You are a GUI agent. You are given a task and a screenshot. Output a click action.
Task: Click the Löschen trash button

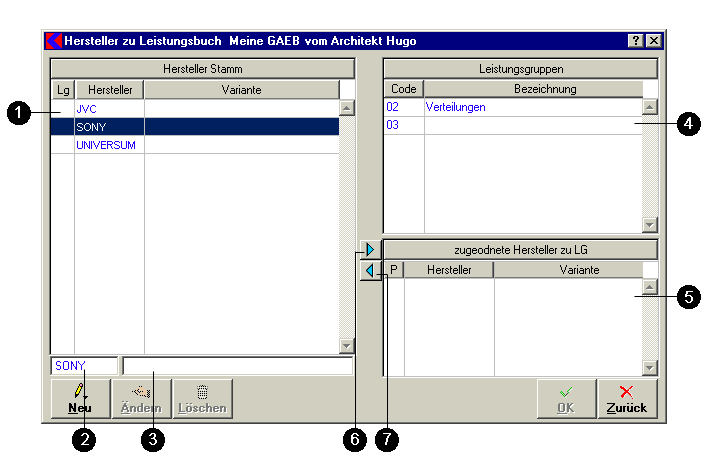pos(202,398)
